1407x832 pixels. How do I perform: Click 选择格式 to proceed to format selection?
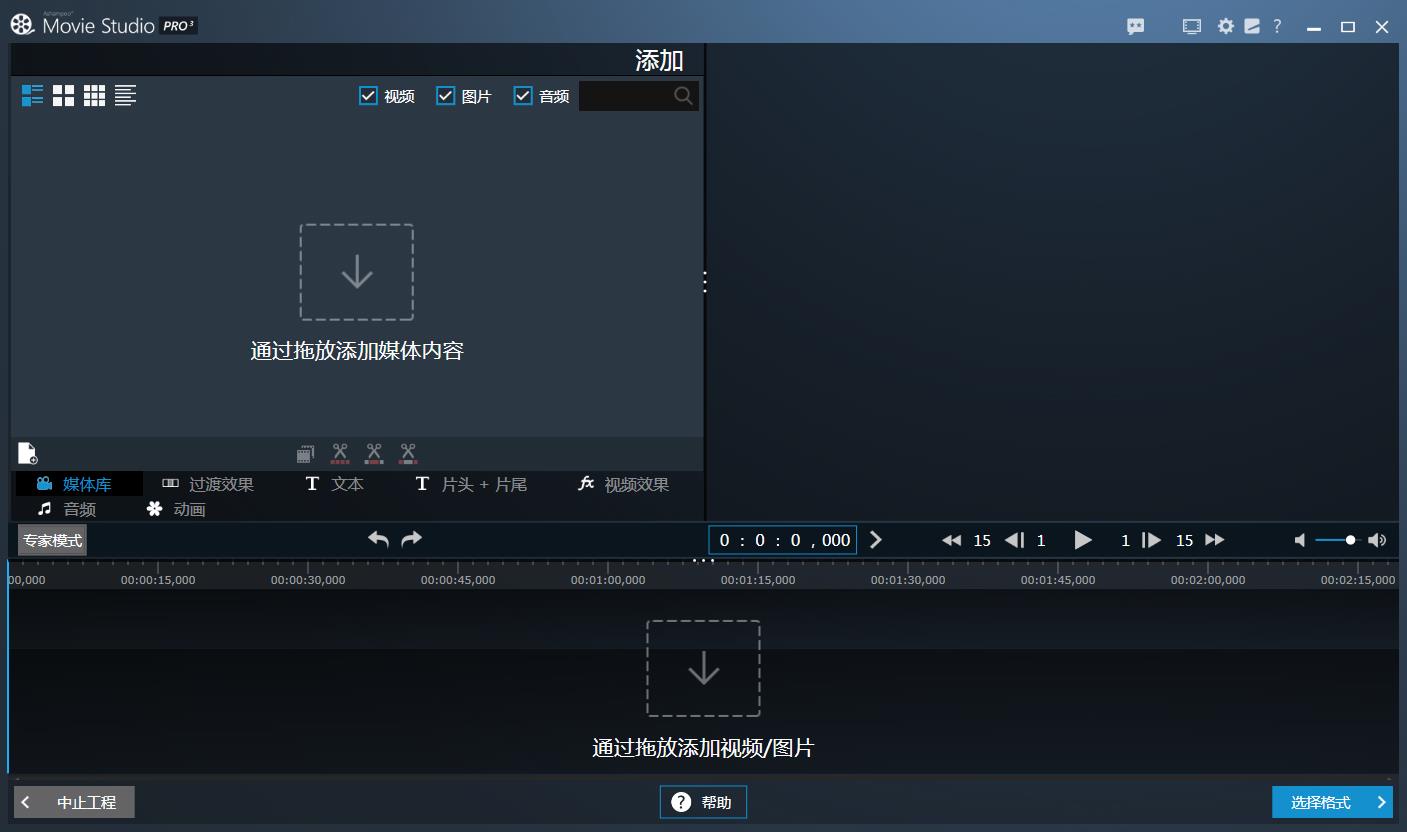[x=1331, y=802]
